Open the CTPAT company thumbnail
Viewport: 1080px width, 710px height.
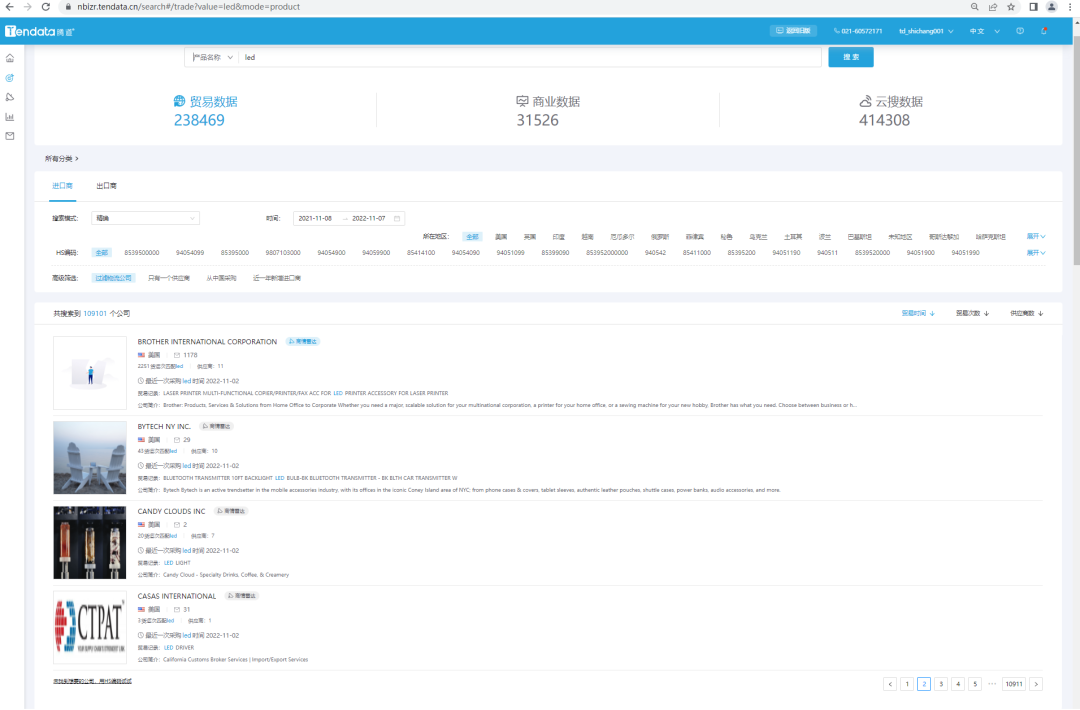coord(90,627)
